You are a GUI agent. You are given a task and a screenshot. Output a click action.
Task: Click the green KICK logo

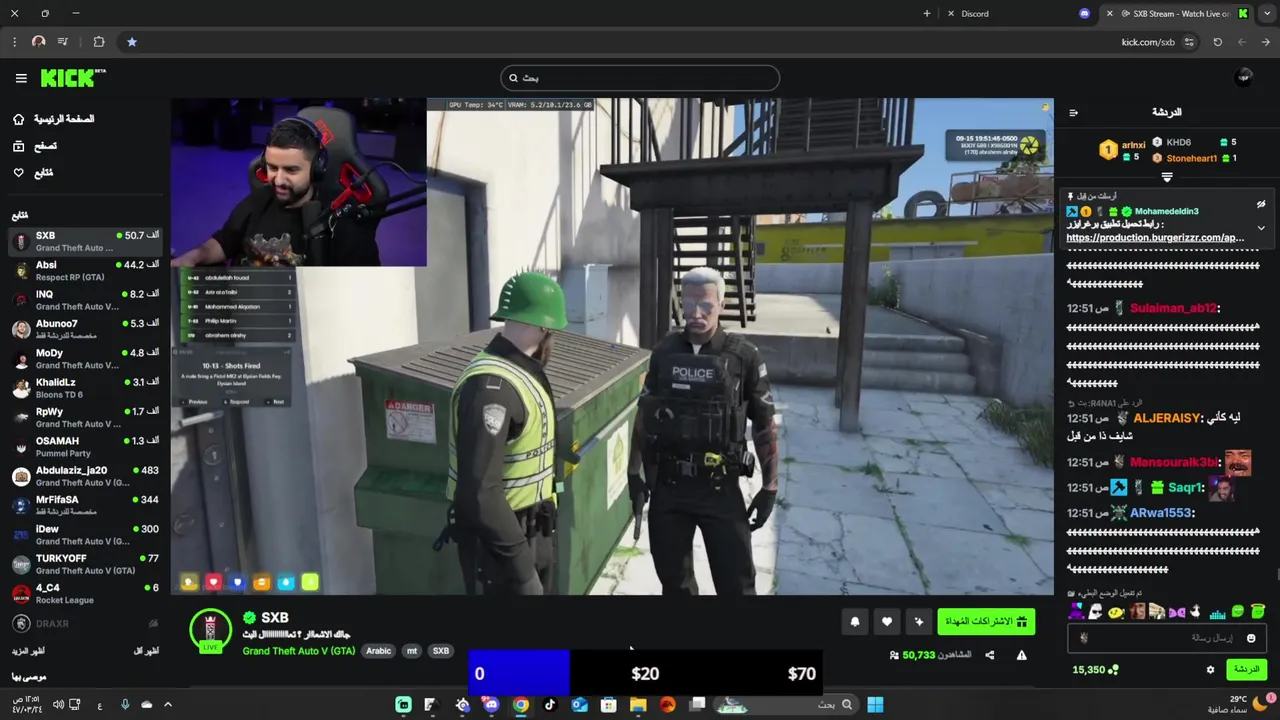pos(73,78)
